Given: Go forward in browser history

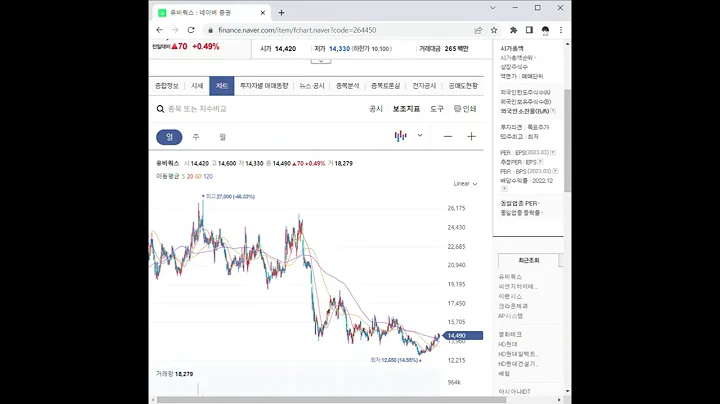Looking at the screenshot, I should [x=175, y=30].
